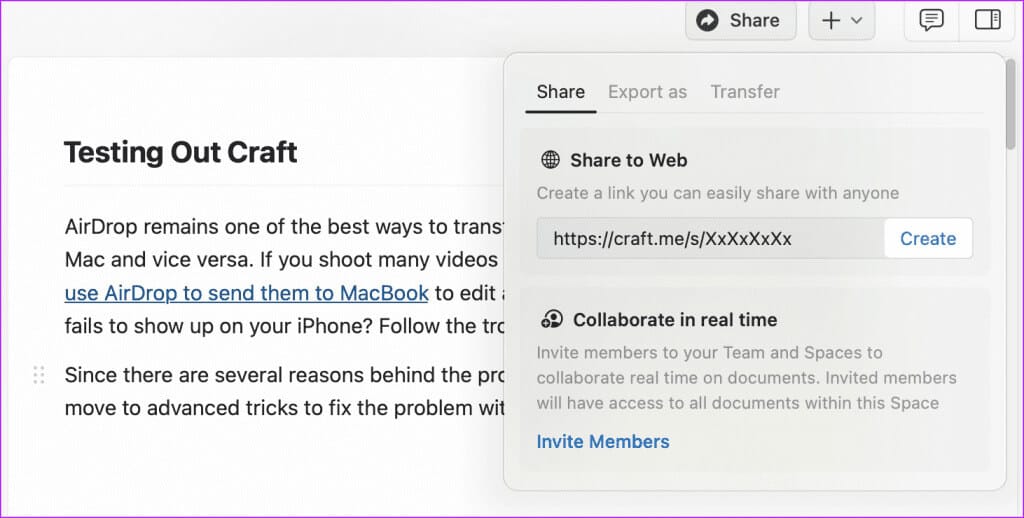Viewport: 1024px width, 518px height.
Task: Switch to the Share tab
Action: [560, 92]
